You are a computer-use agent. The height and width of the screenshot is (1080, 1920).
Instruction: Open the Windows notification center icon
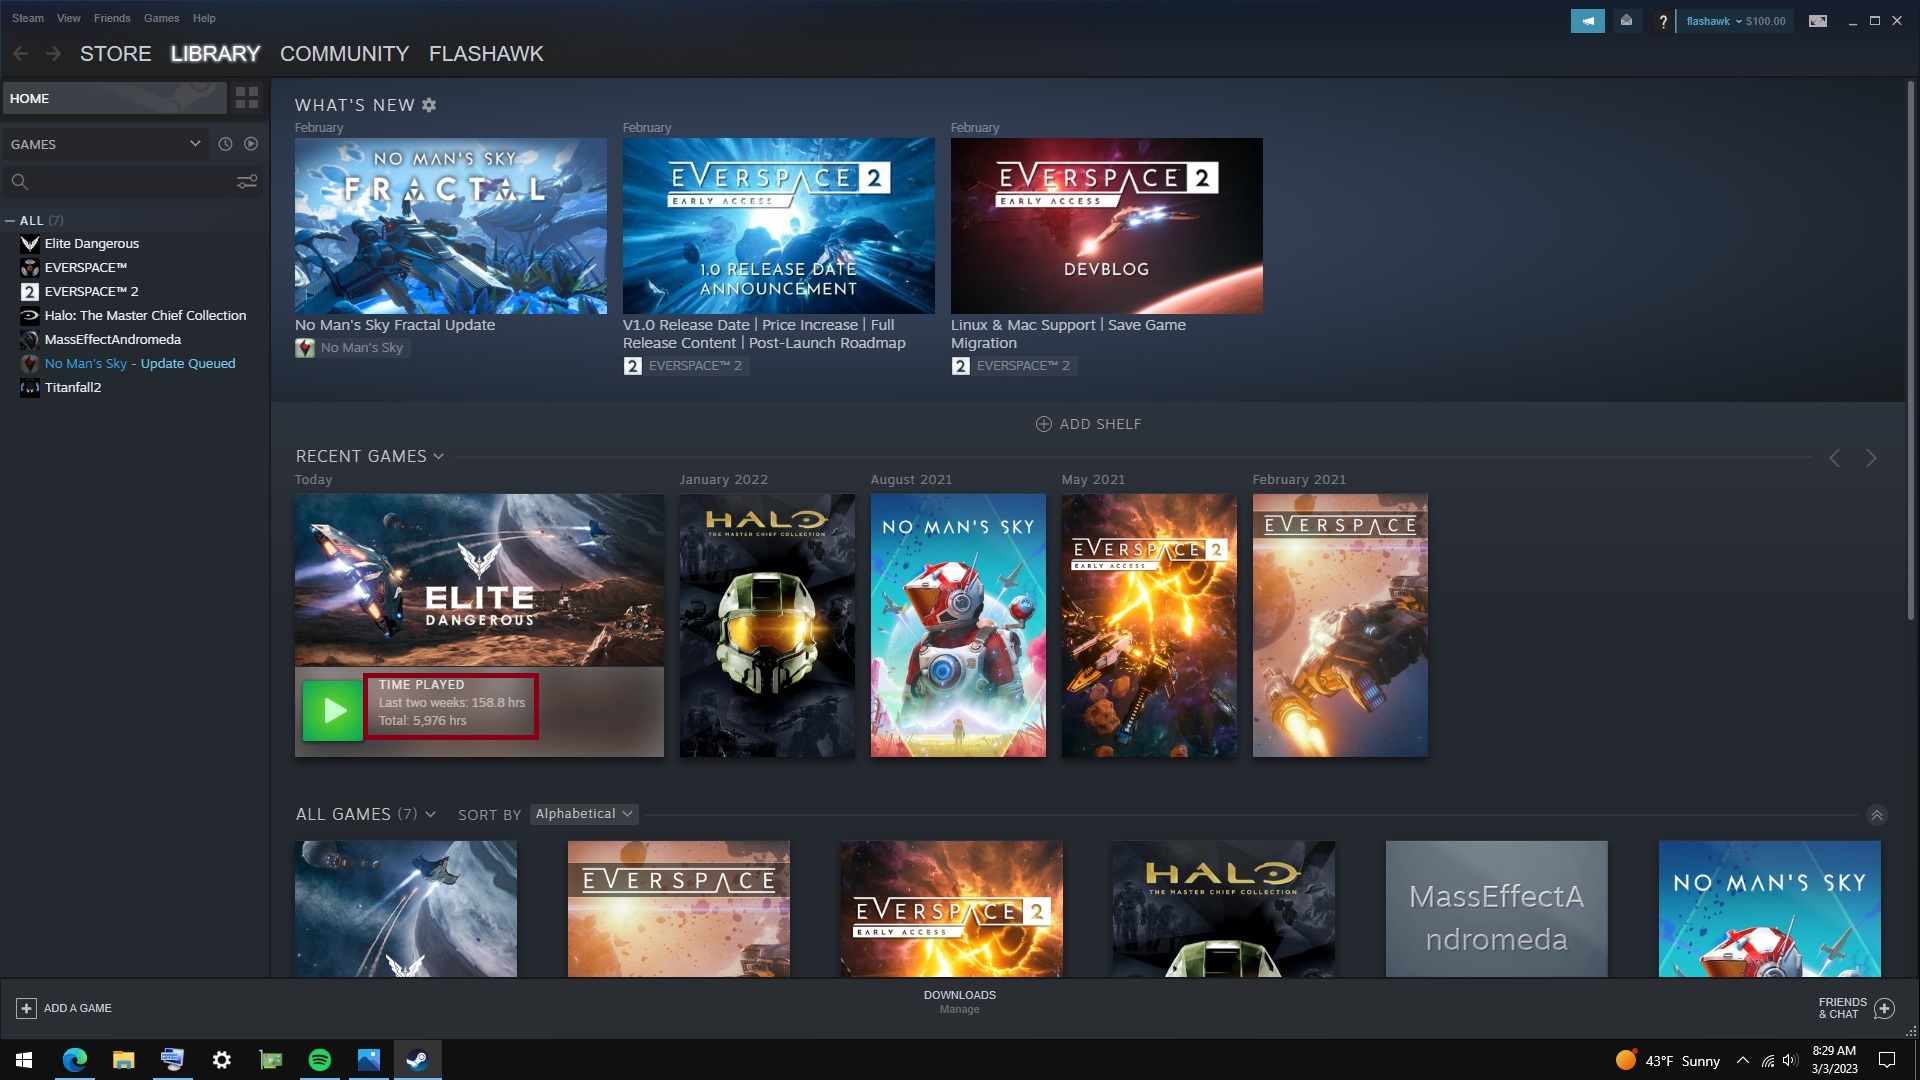(x=1887, y=1060)
